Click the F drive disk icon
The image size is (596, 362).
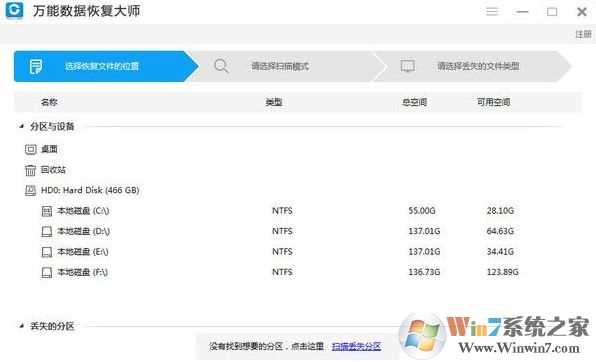click(47, 272)
